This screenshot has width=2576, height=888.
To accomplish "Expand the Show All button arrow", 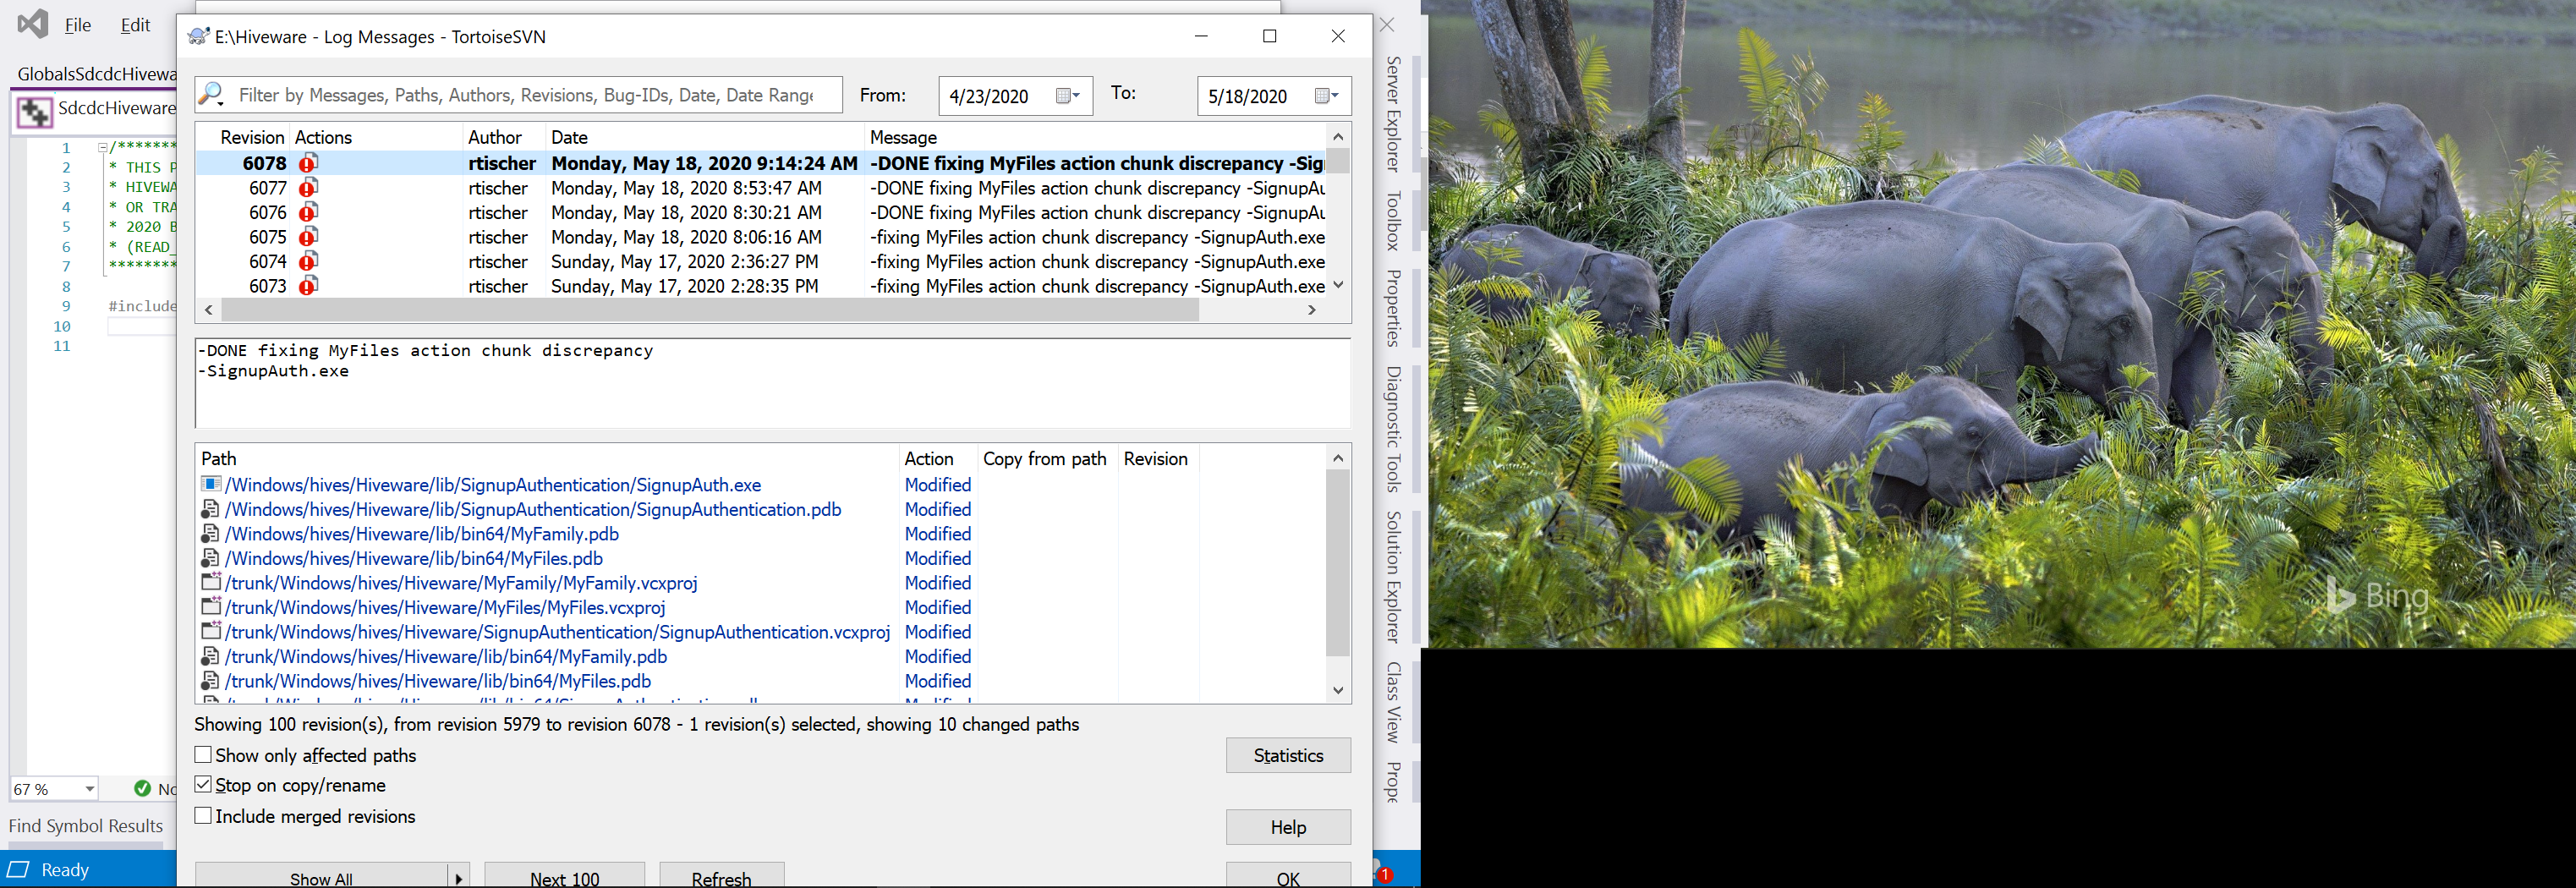I will pos(458,878).
